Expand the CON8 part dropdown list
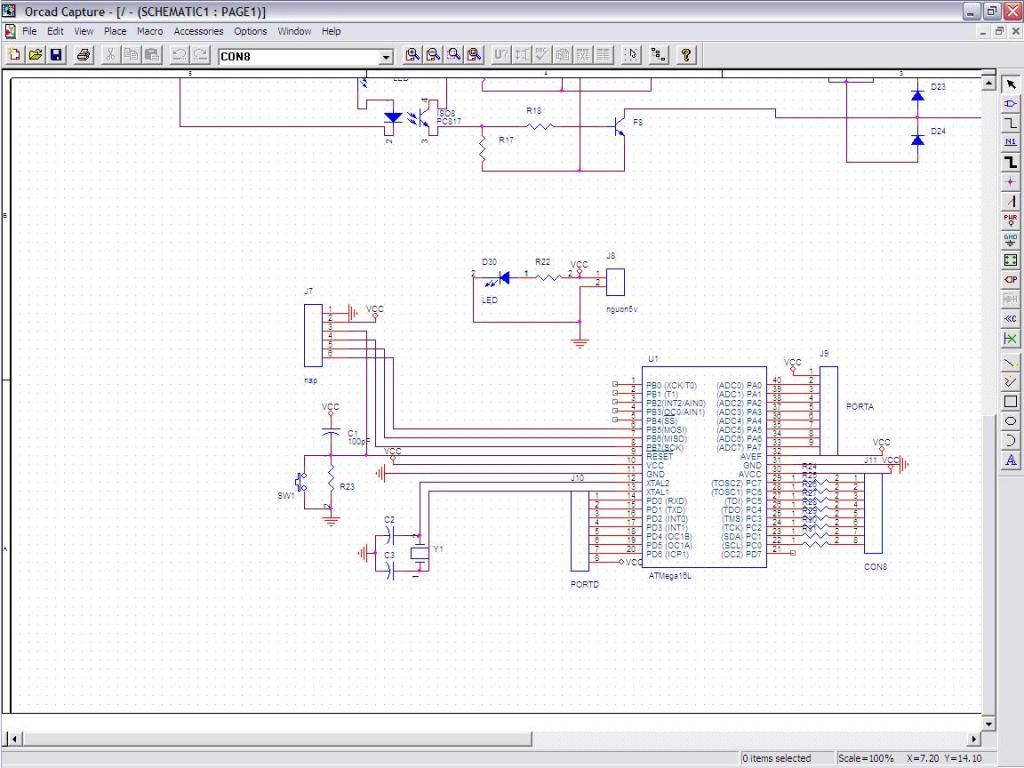This screenshot has height=768, width=1024. [x=386, y=57]
